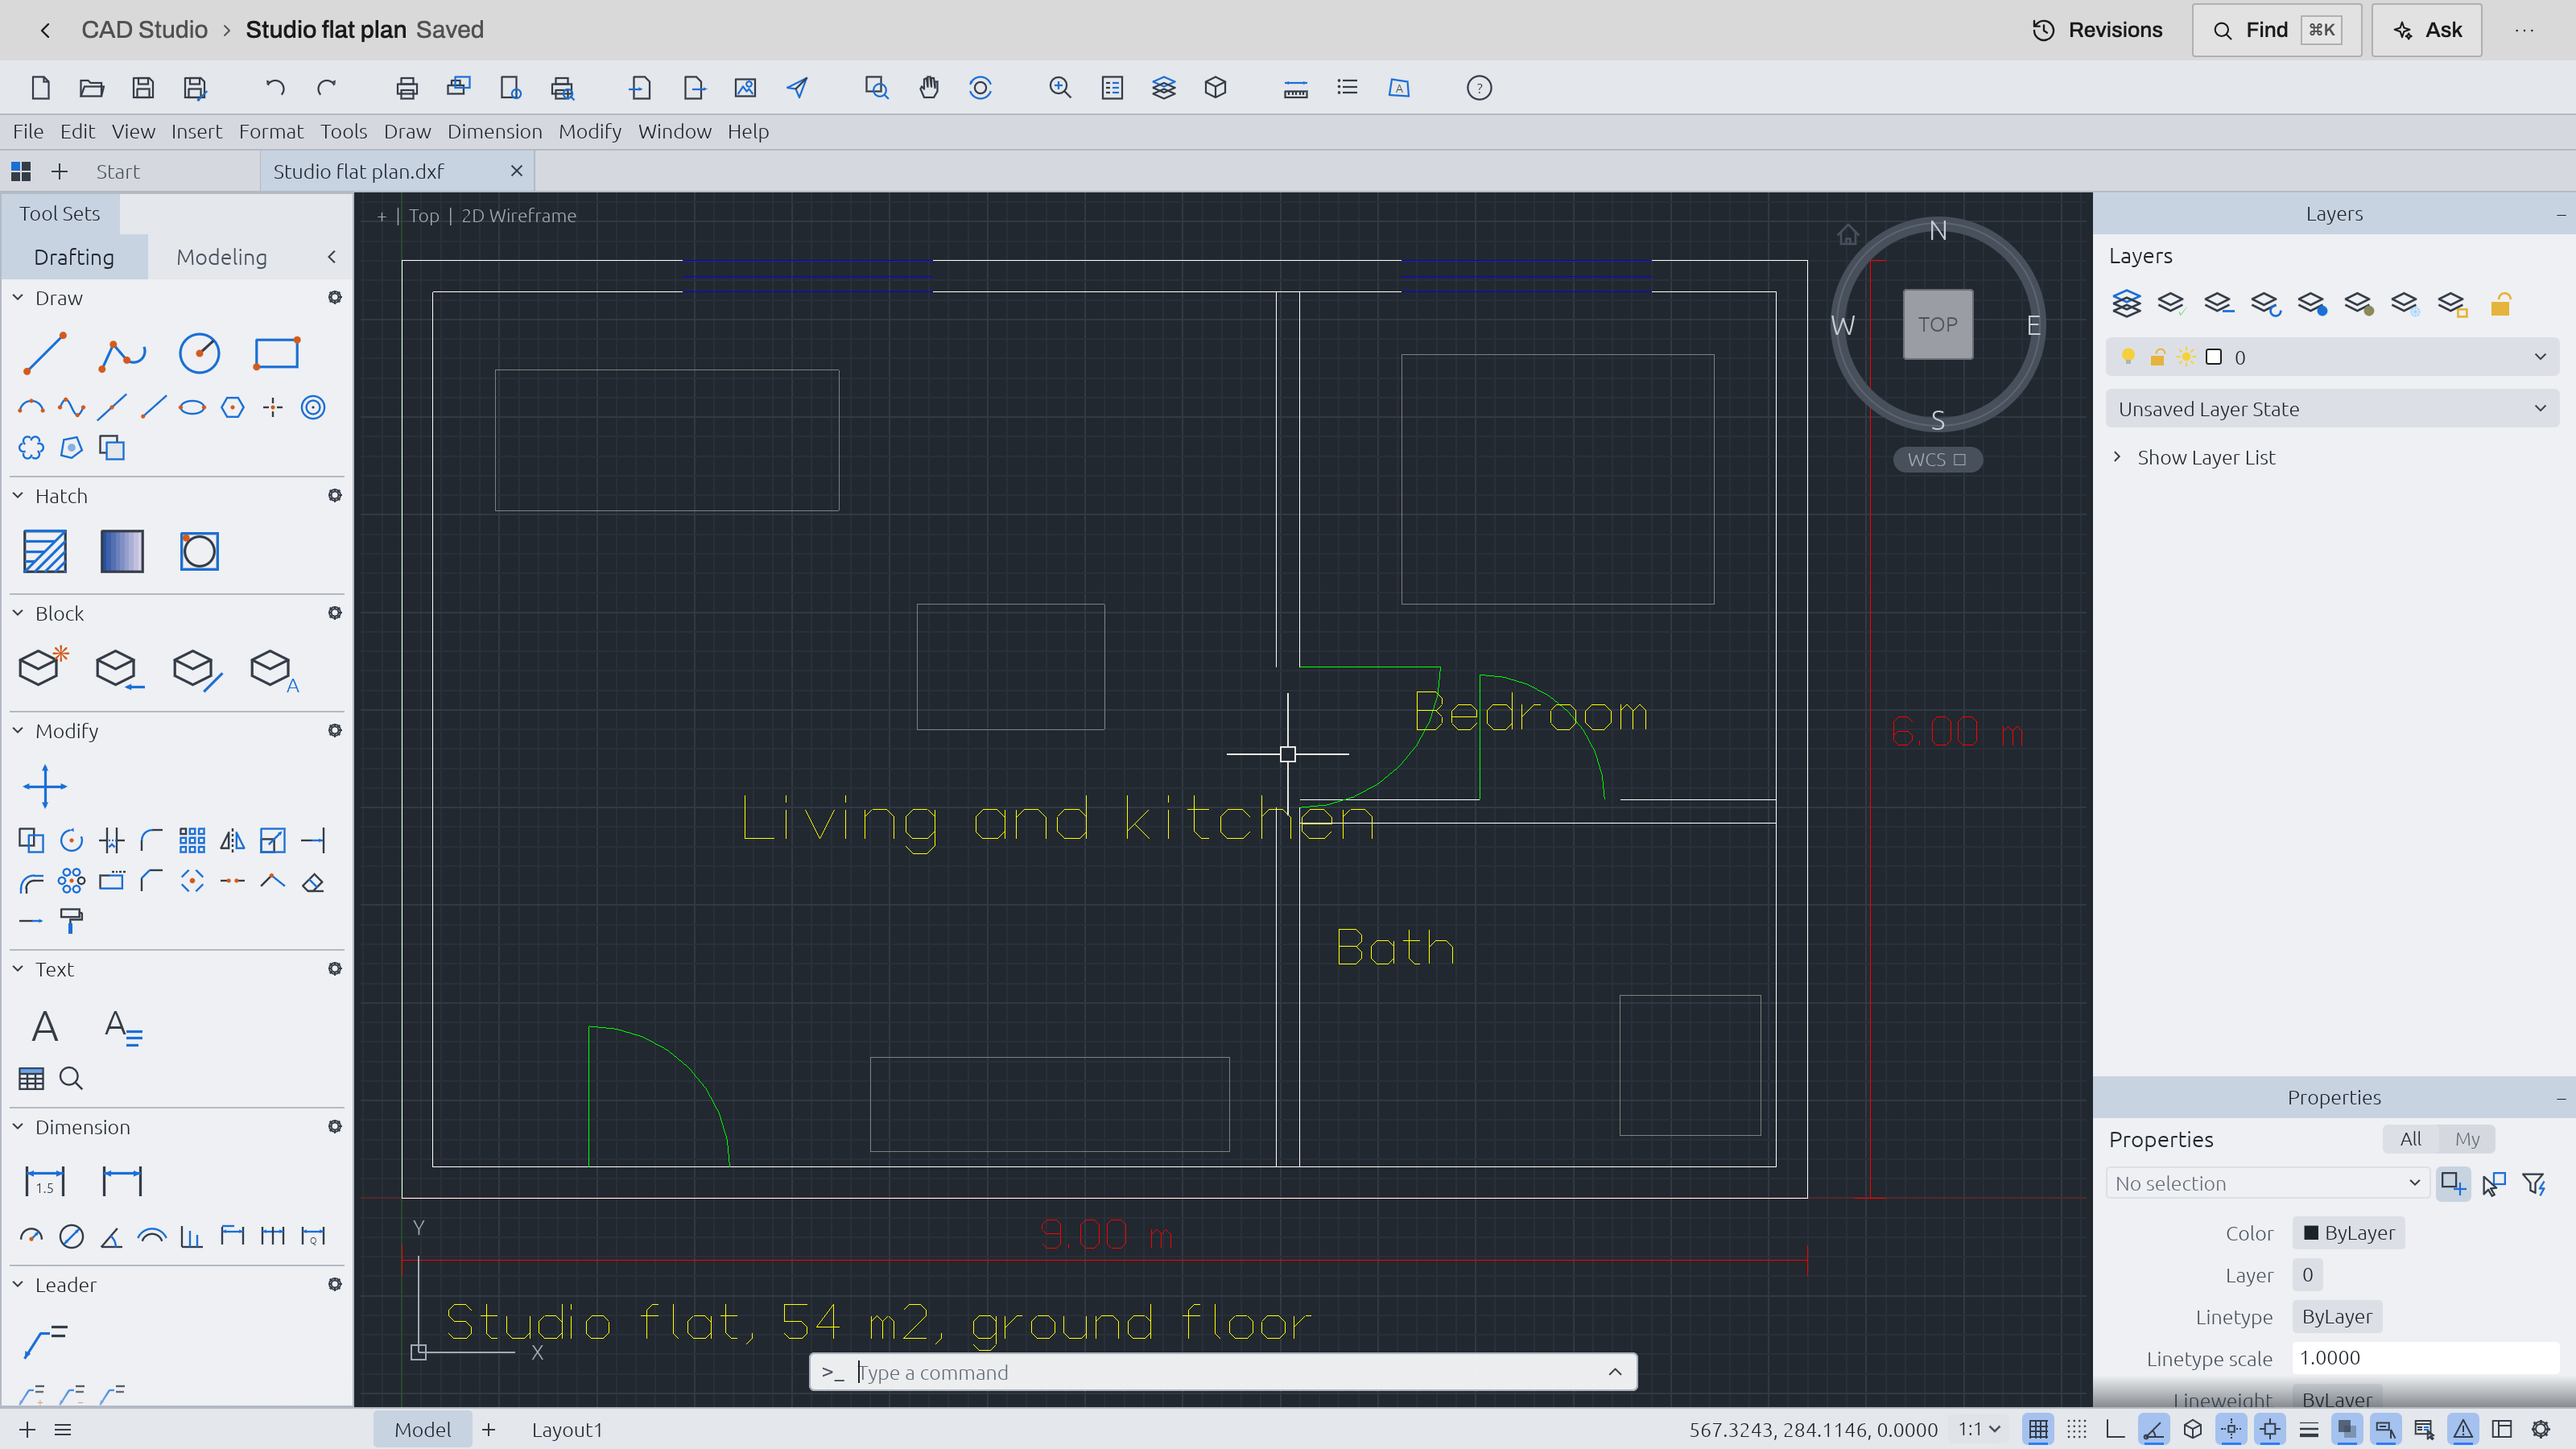Screen dimensions: 2576x1449
Task: Select the Linear Dimension tool
Action: pos(45,1181)
